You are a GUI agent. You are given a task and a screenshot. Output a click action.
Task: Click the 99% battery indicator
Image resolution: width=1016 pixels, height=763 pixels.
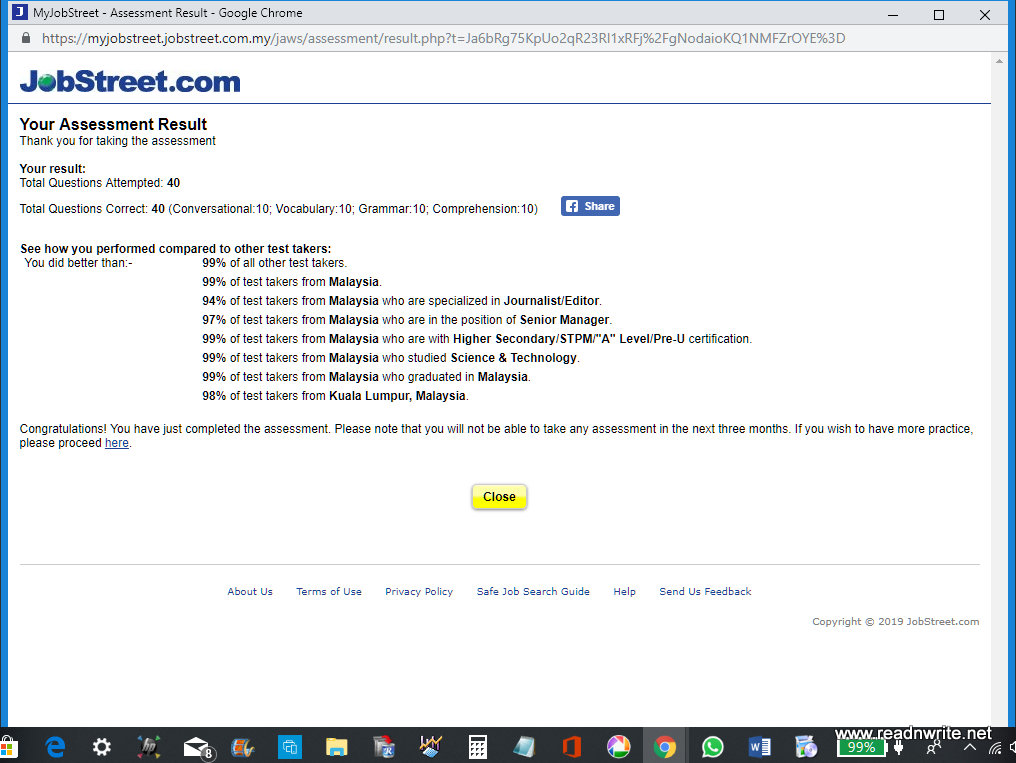[x=860, y=747]
